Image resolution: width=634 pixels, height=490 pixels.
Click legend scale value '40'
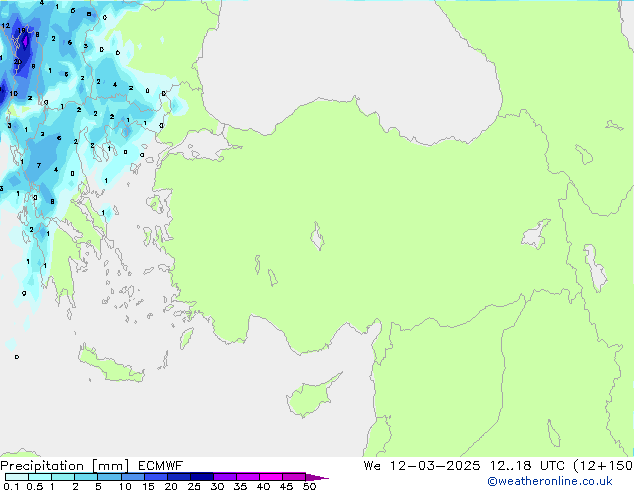point(263,486)
